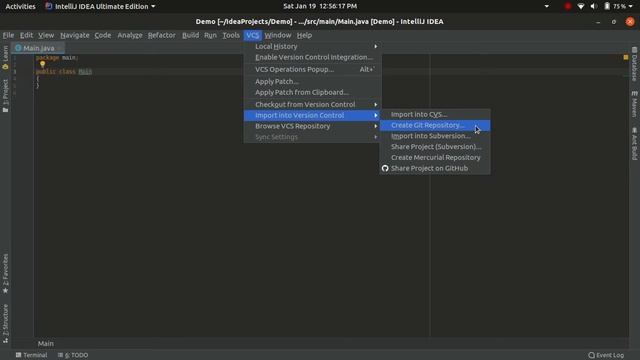Open the clock and calendar panel
The height and width of the screenshot is (360, 640).
[x=320, y=6]
